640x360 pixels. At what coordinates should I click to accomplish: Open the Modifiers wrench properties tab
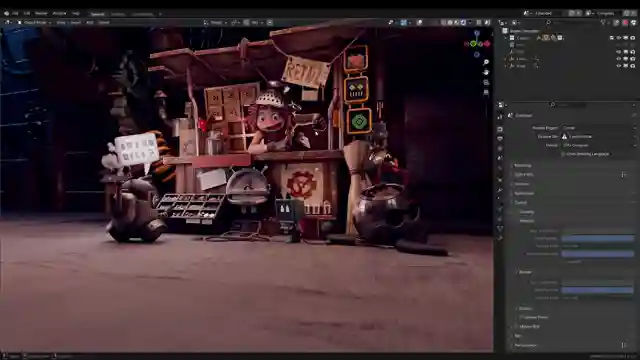click(500, 190)
